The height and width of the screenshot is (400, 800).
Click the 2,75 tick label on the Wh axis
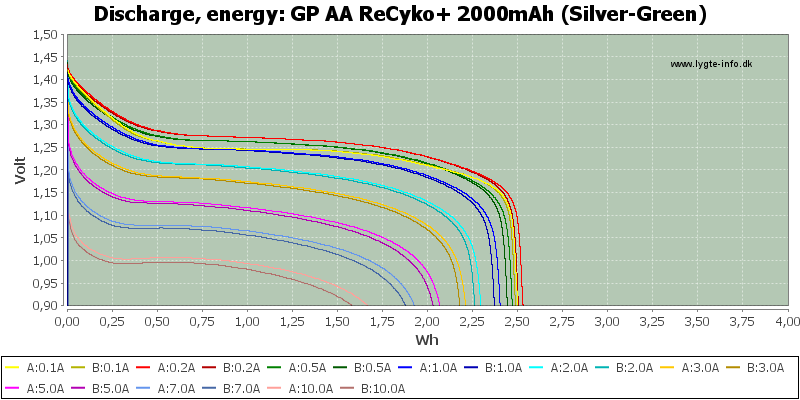[562, 321]
